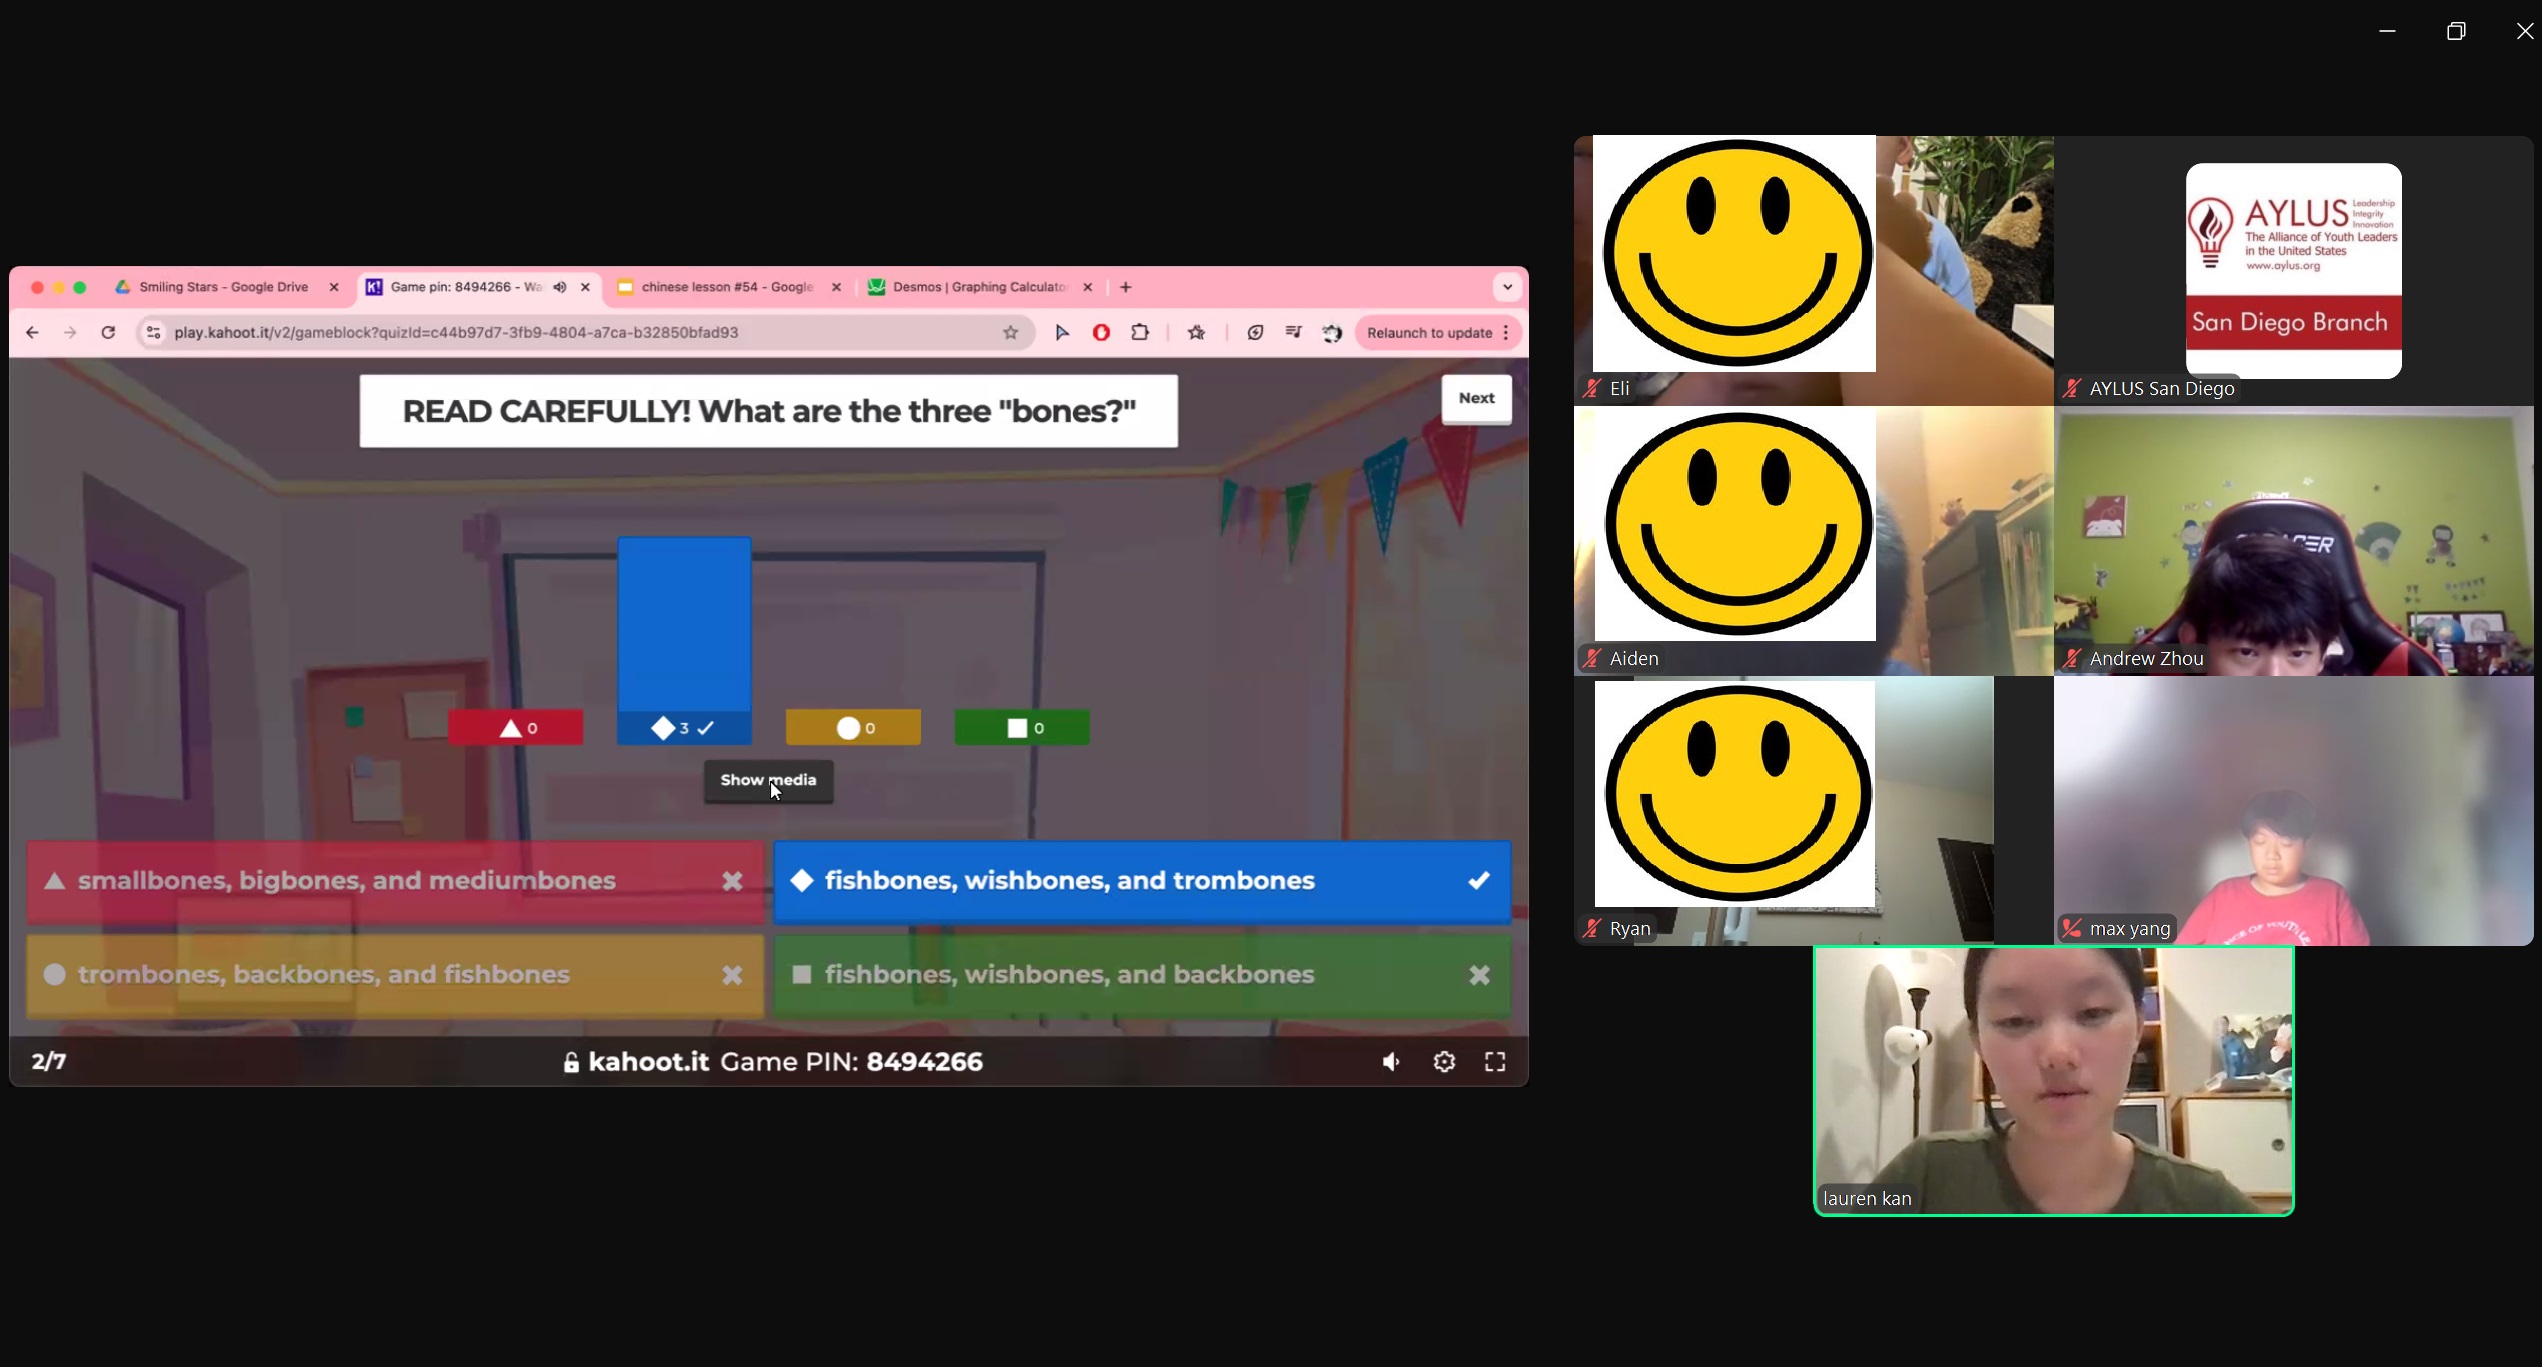Click AYLUS San Diego muted microphone icon

[x=2071, y=389]
